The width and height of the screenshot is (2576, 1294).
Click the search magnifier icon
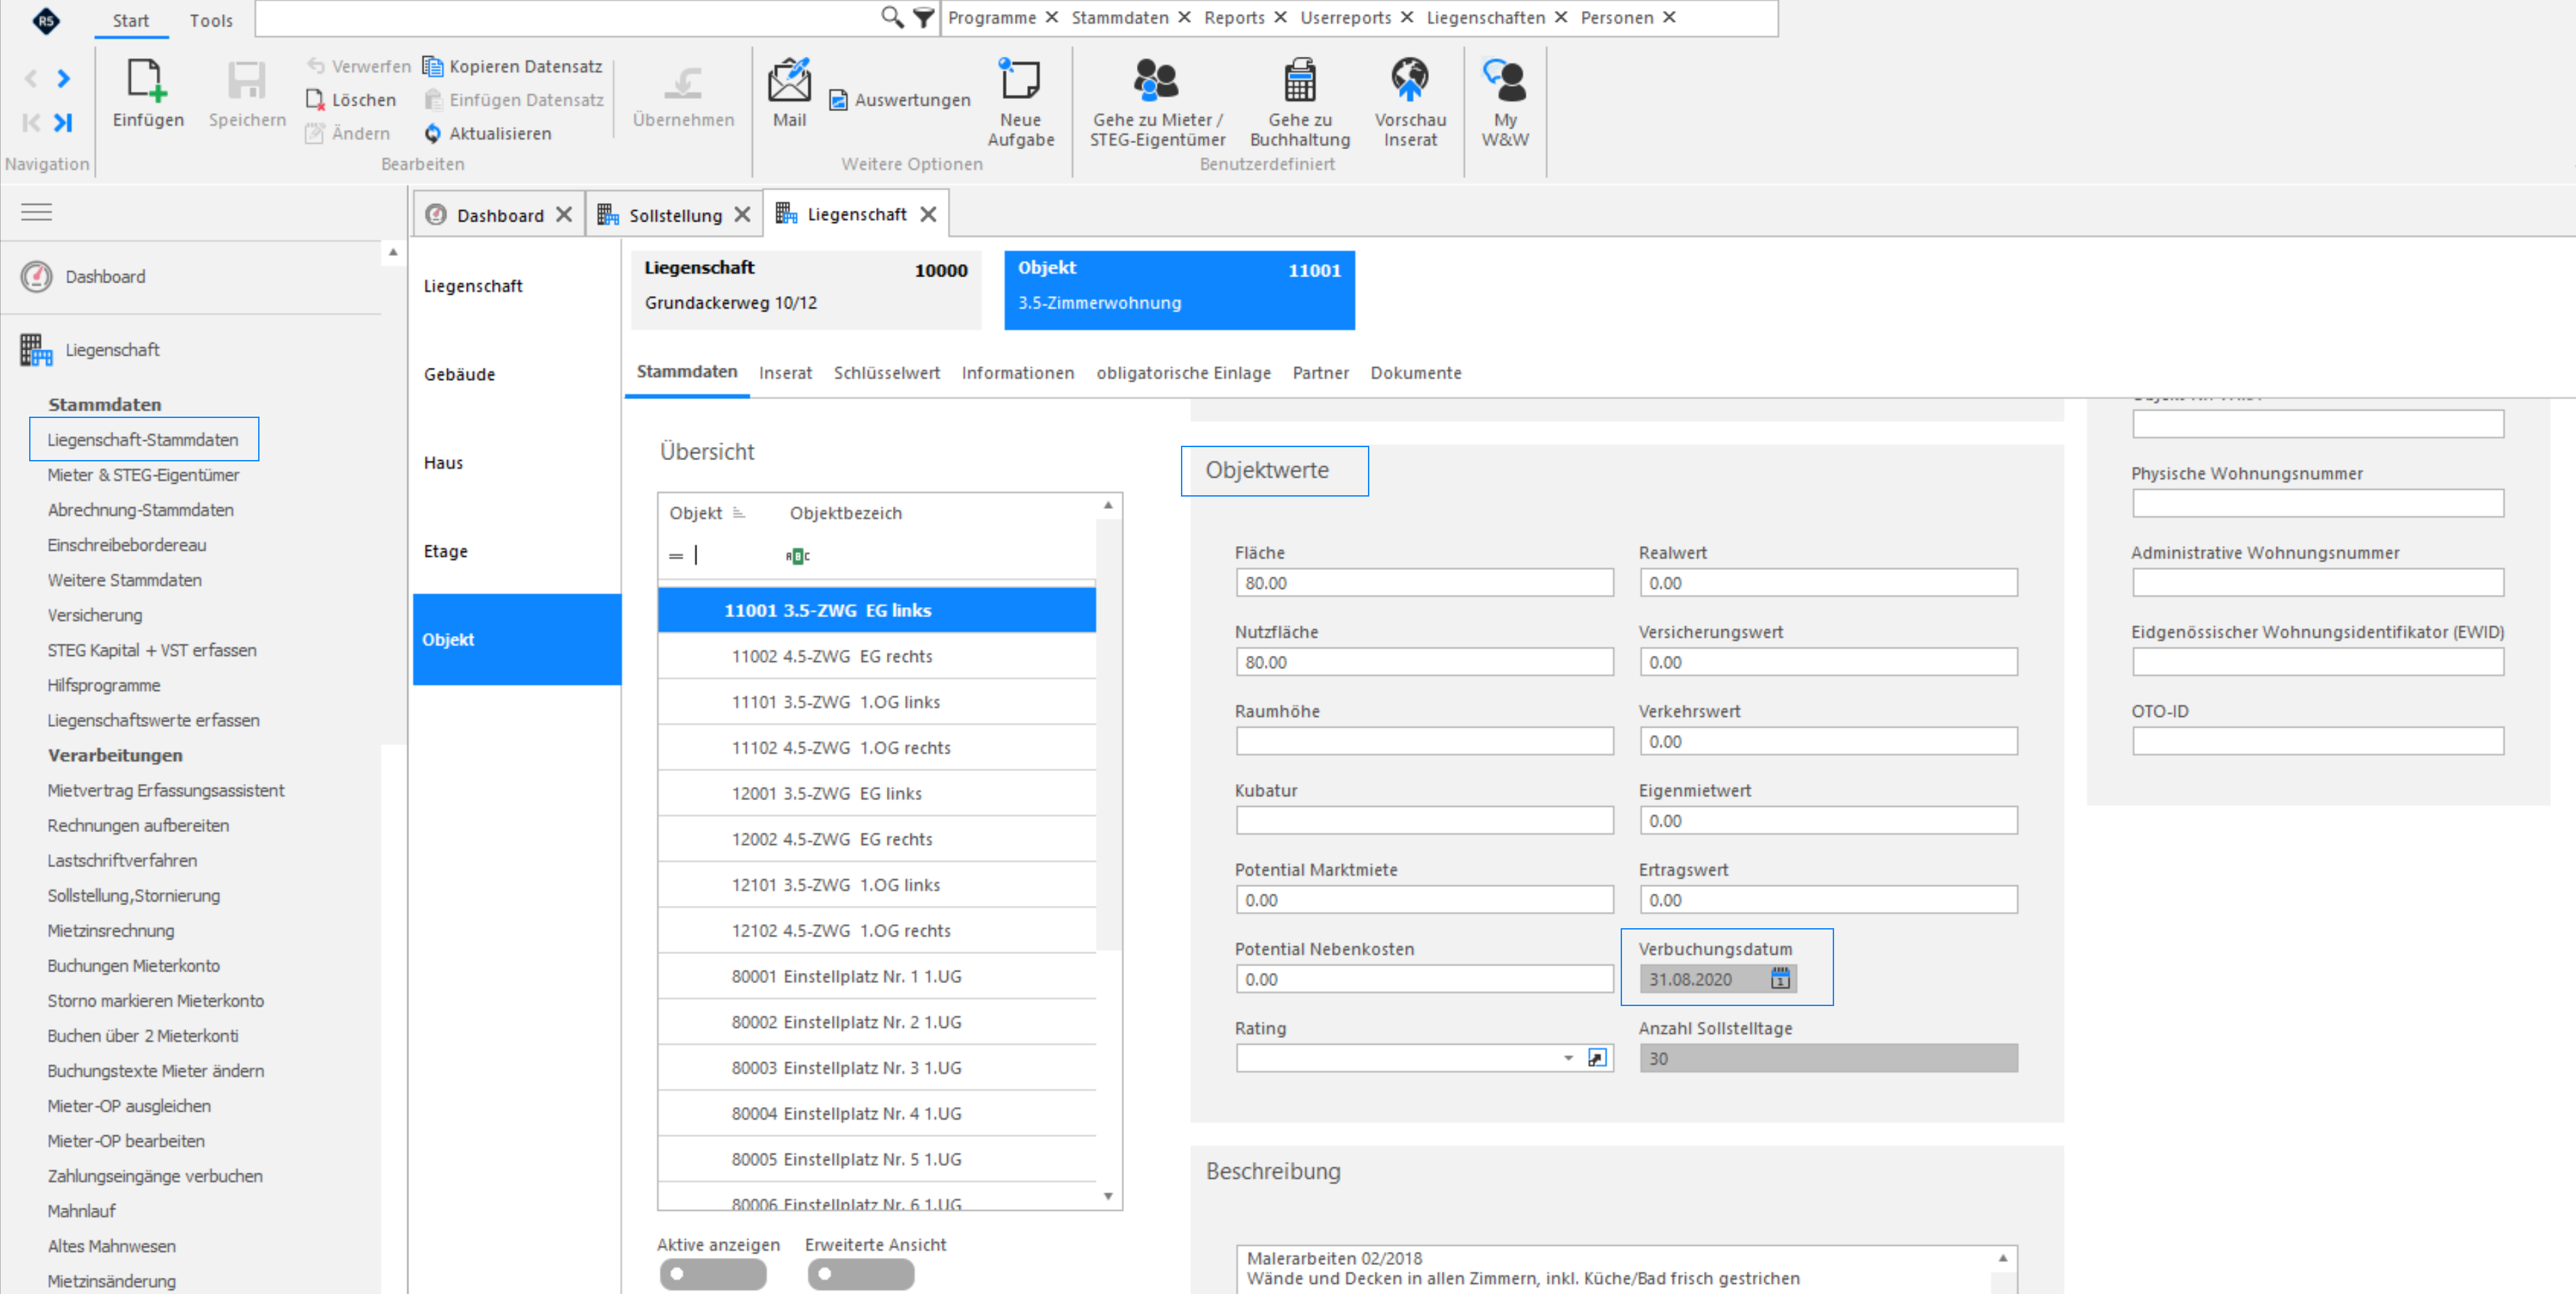pos(891,17)
